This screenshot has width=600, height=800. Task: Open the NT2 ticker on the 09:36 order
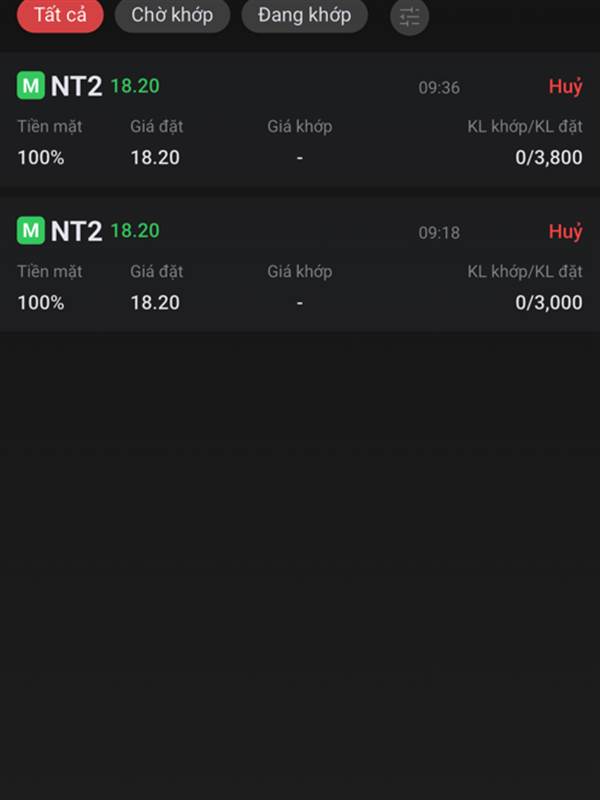coord(77,86)
